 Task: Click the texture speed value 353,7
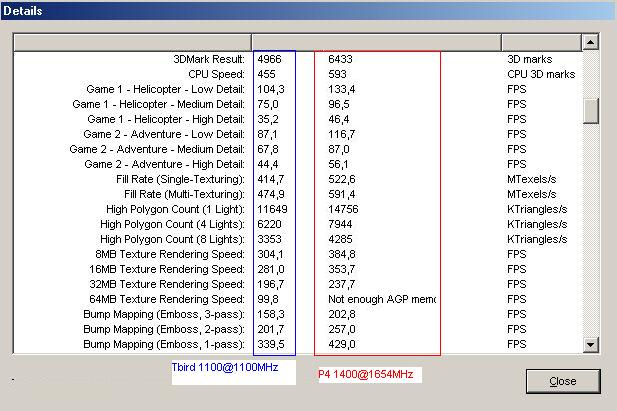(342, 269)
